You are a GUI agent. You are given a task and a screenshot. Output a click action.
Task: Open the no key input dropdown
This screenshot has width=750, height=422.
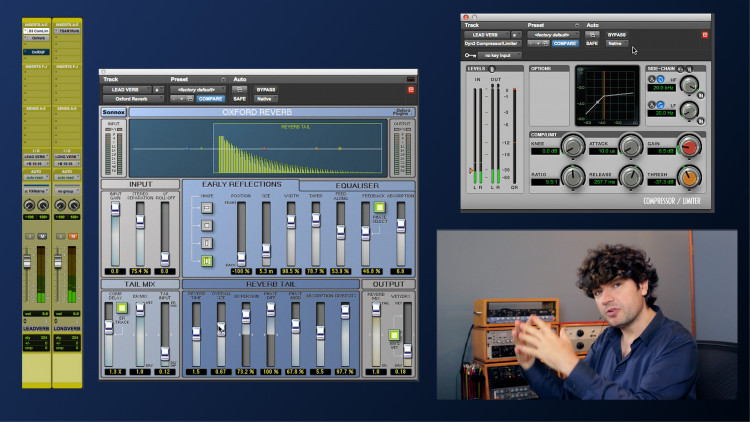(499, 56)
